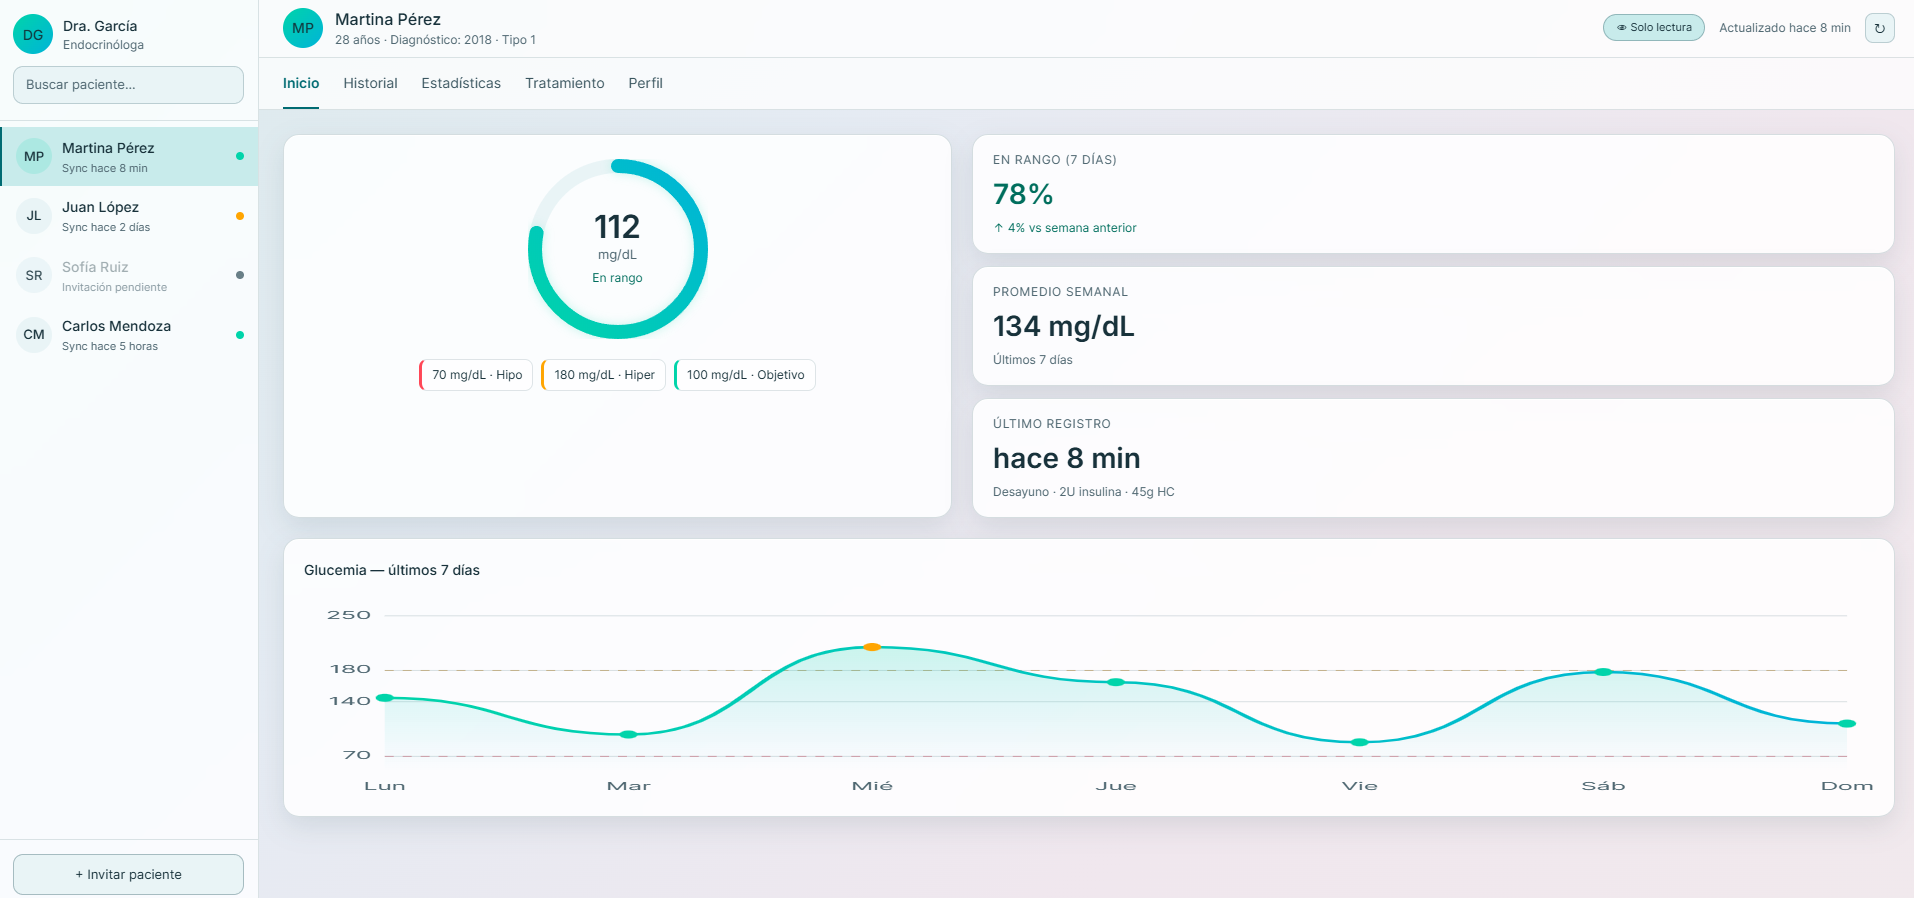Click Martina Pérez's MP avatar in sidebar
Image resolution: width=1914 pixels, height=898 pixels.
(34, 156)
